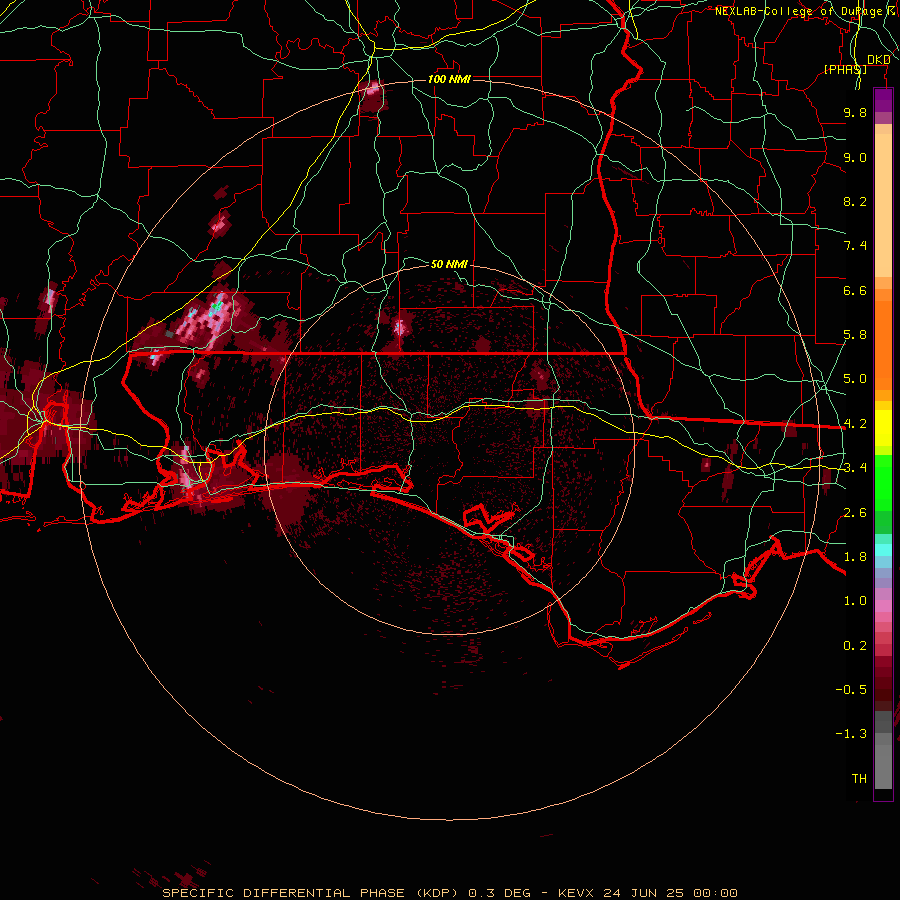Click the yellow segment of the color bar

pos(883,428)
